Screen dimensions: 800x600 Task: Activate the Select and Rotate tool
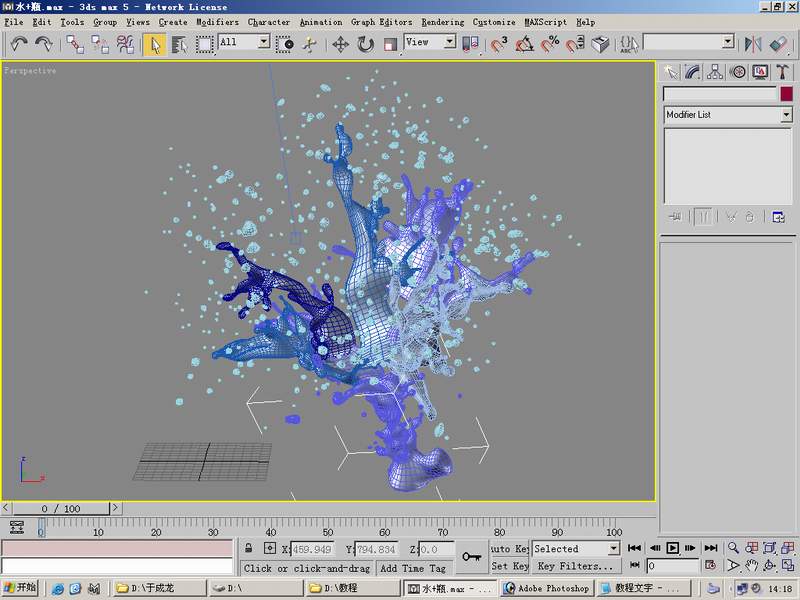[x=365, y=44]
